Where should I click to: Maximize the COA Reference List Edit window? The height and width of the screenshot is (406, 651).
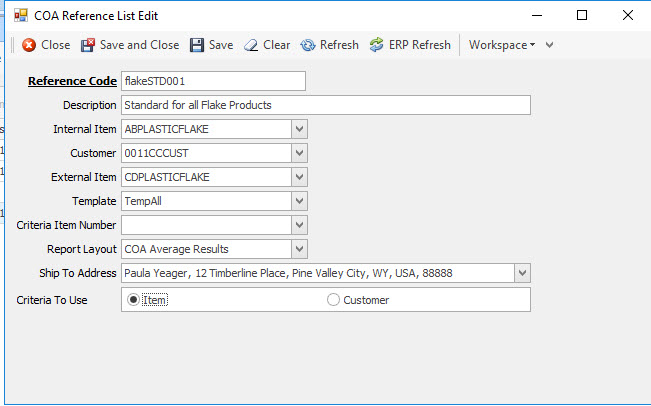click(x=582, y=15)
